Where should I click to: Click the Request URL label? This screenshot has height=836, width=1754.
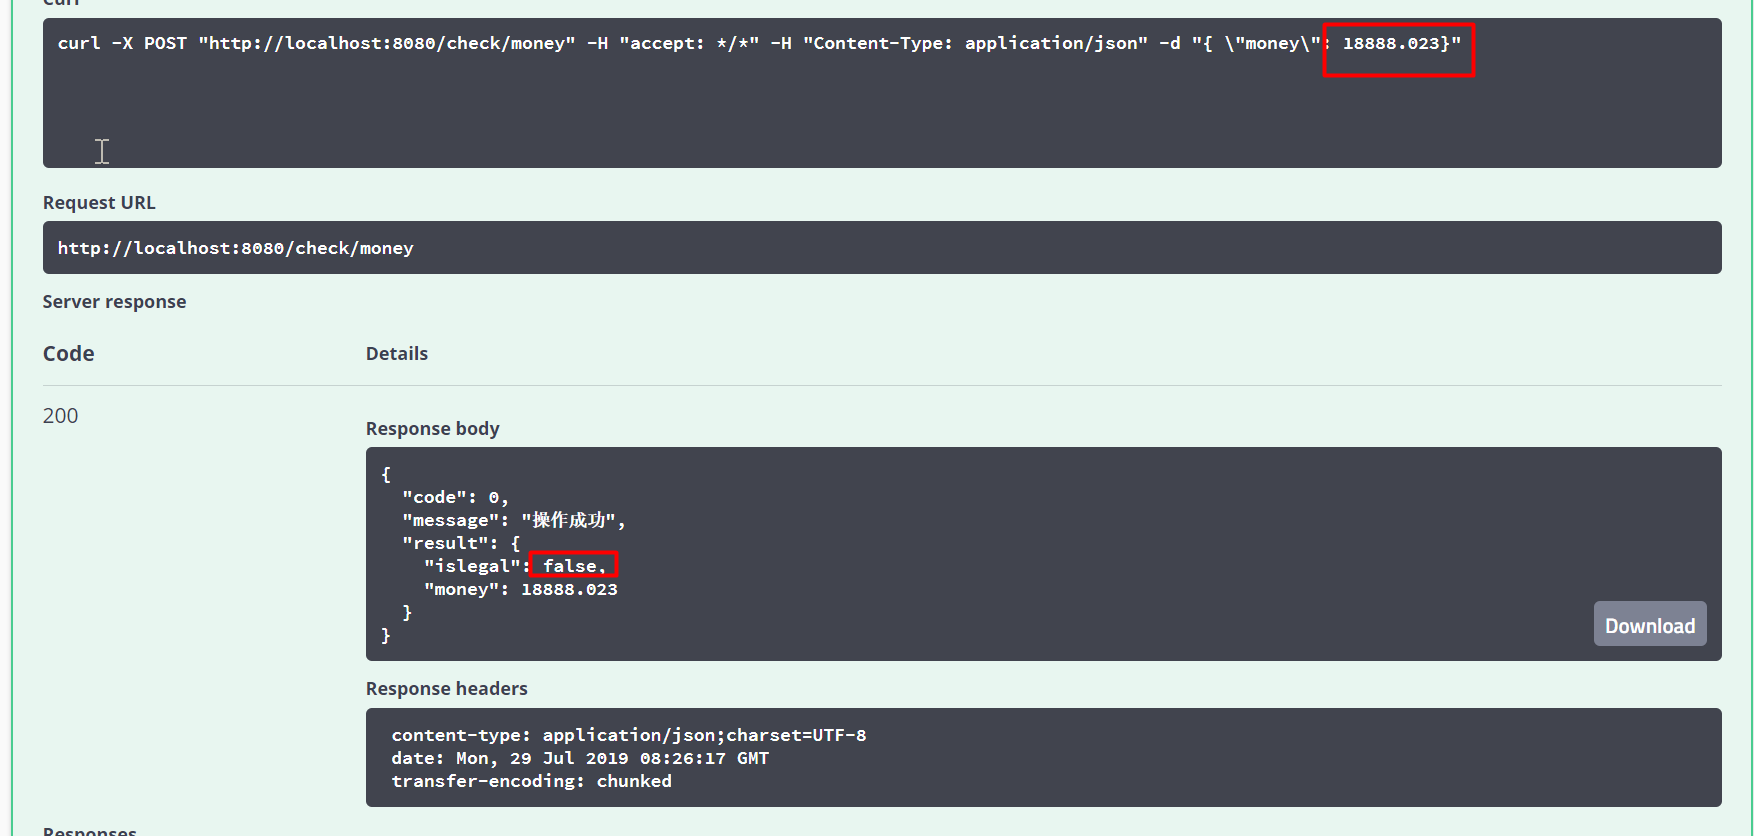[99, 202]
